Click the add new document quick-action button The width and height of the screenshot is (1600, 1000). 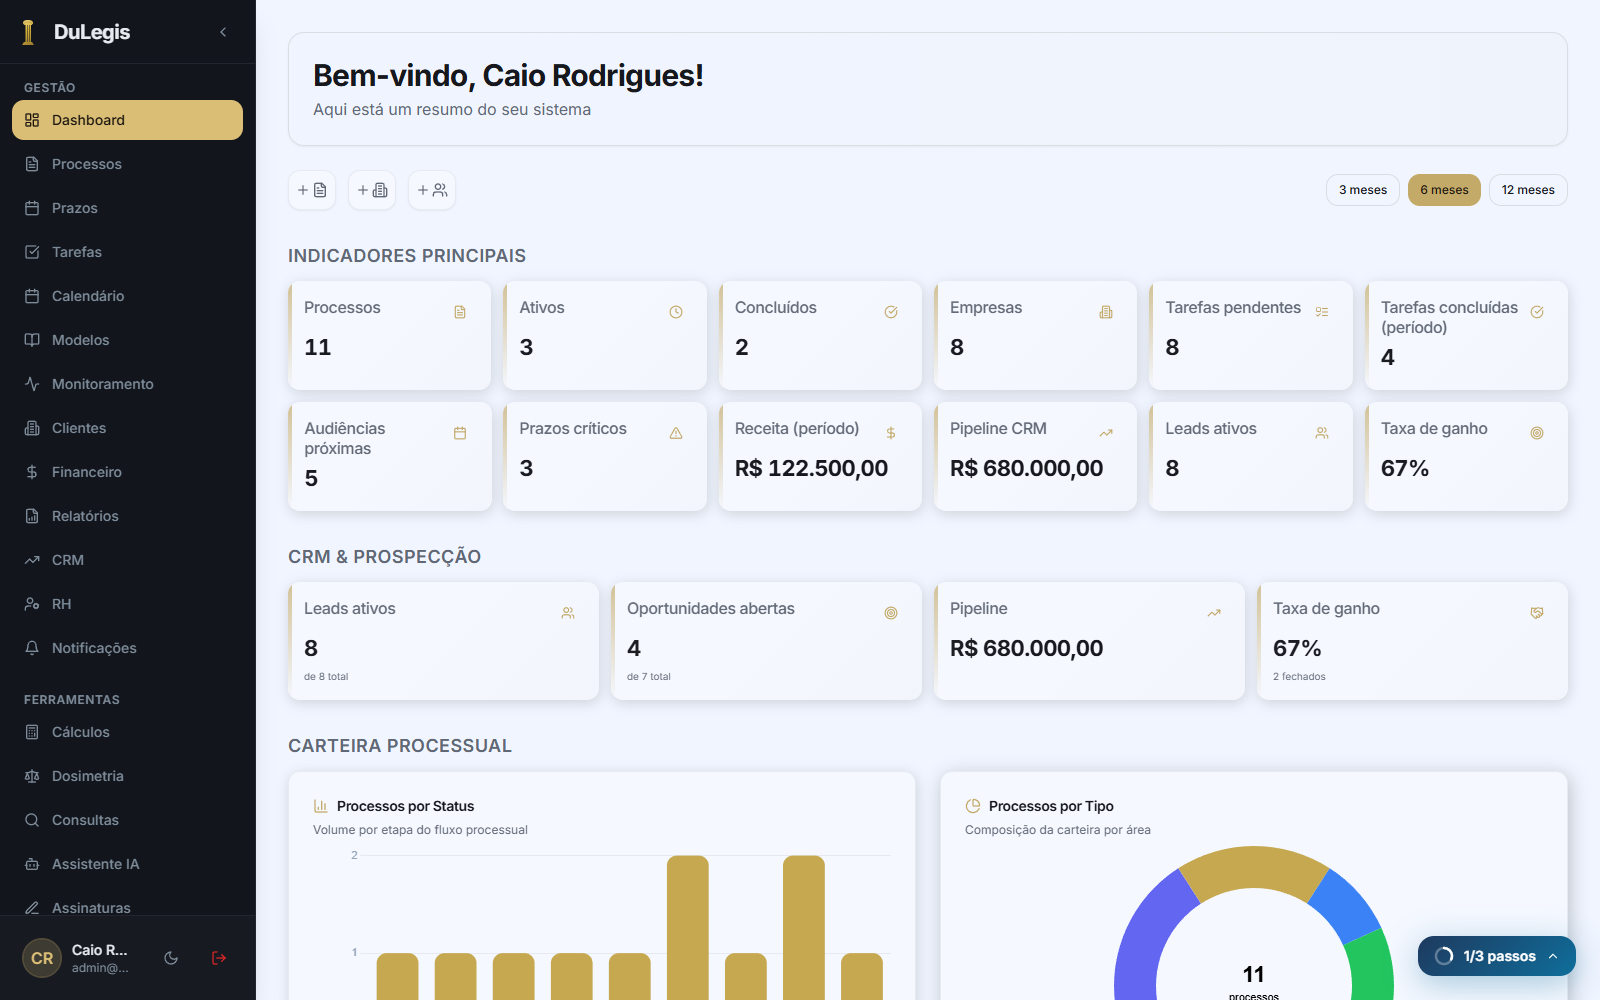pyautogui.click(x=312, y=190)
